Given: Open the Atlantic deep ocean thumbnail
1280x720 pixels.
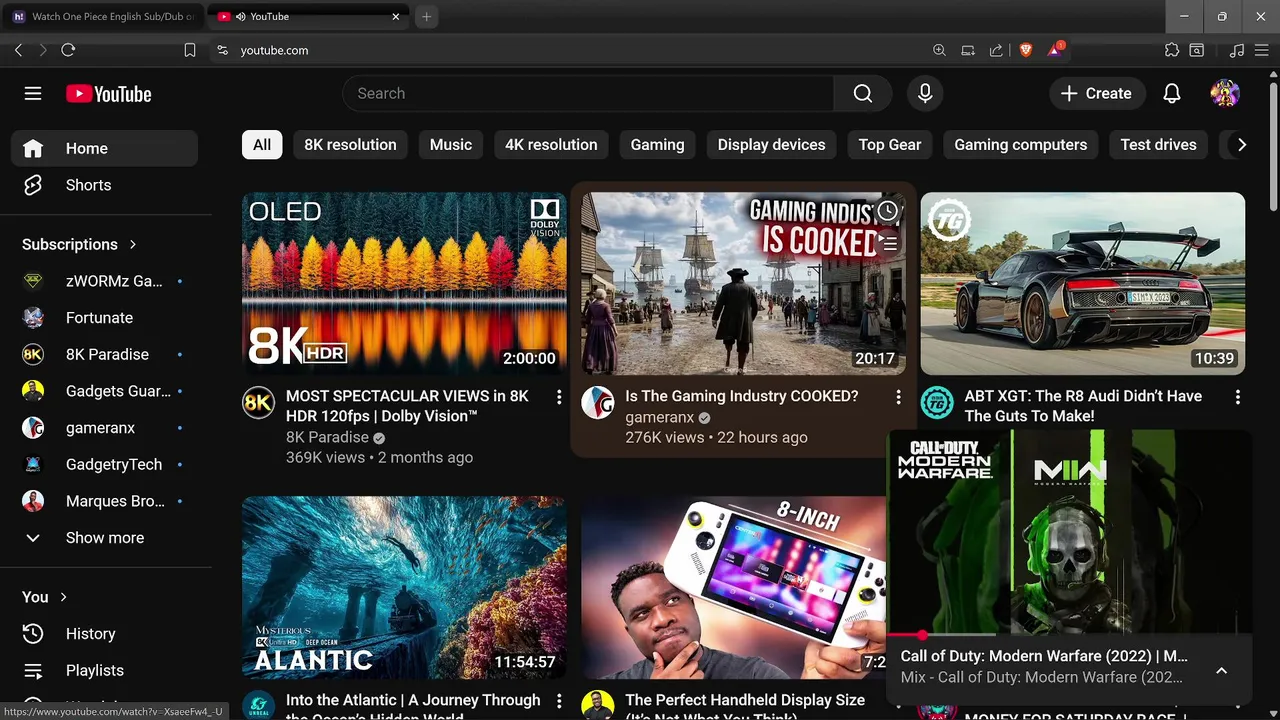Looking at the screenshot, I should click(404, 588).
